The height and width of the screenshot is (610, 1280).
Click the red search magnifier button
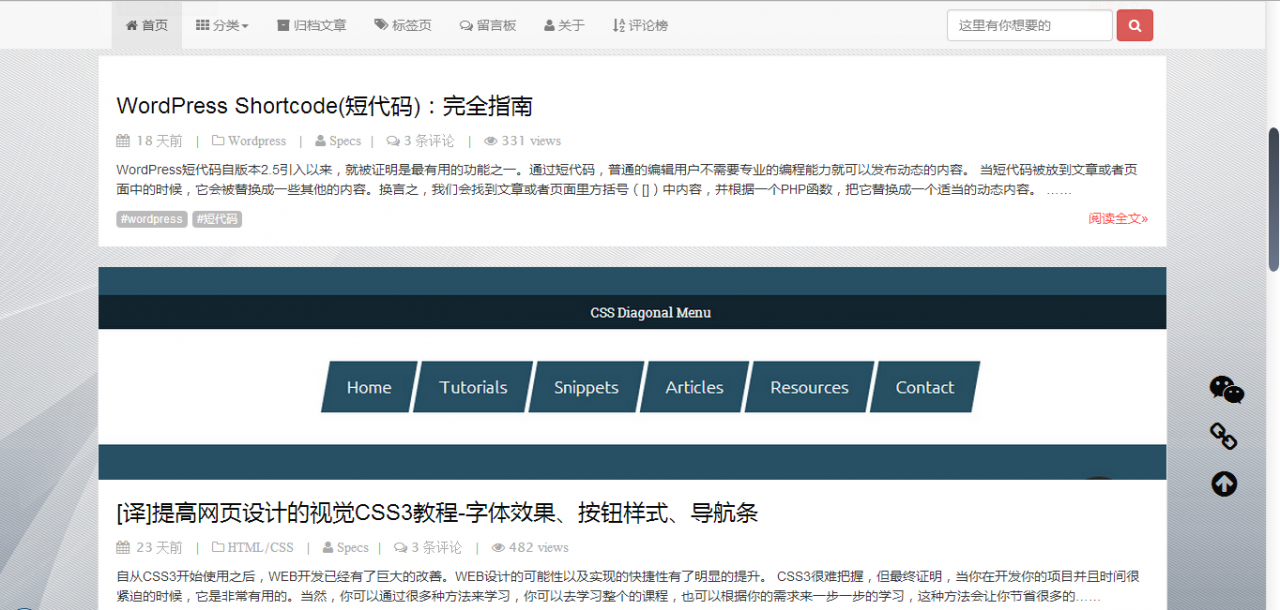click(1134, 25)
